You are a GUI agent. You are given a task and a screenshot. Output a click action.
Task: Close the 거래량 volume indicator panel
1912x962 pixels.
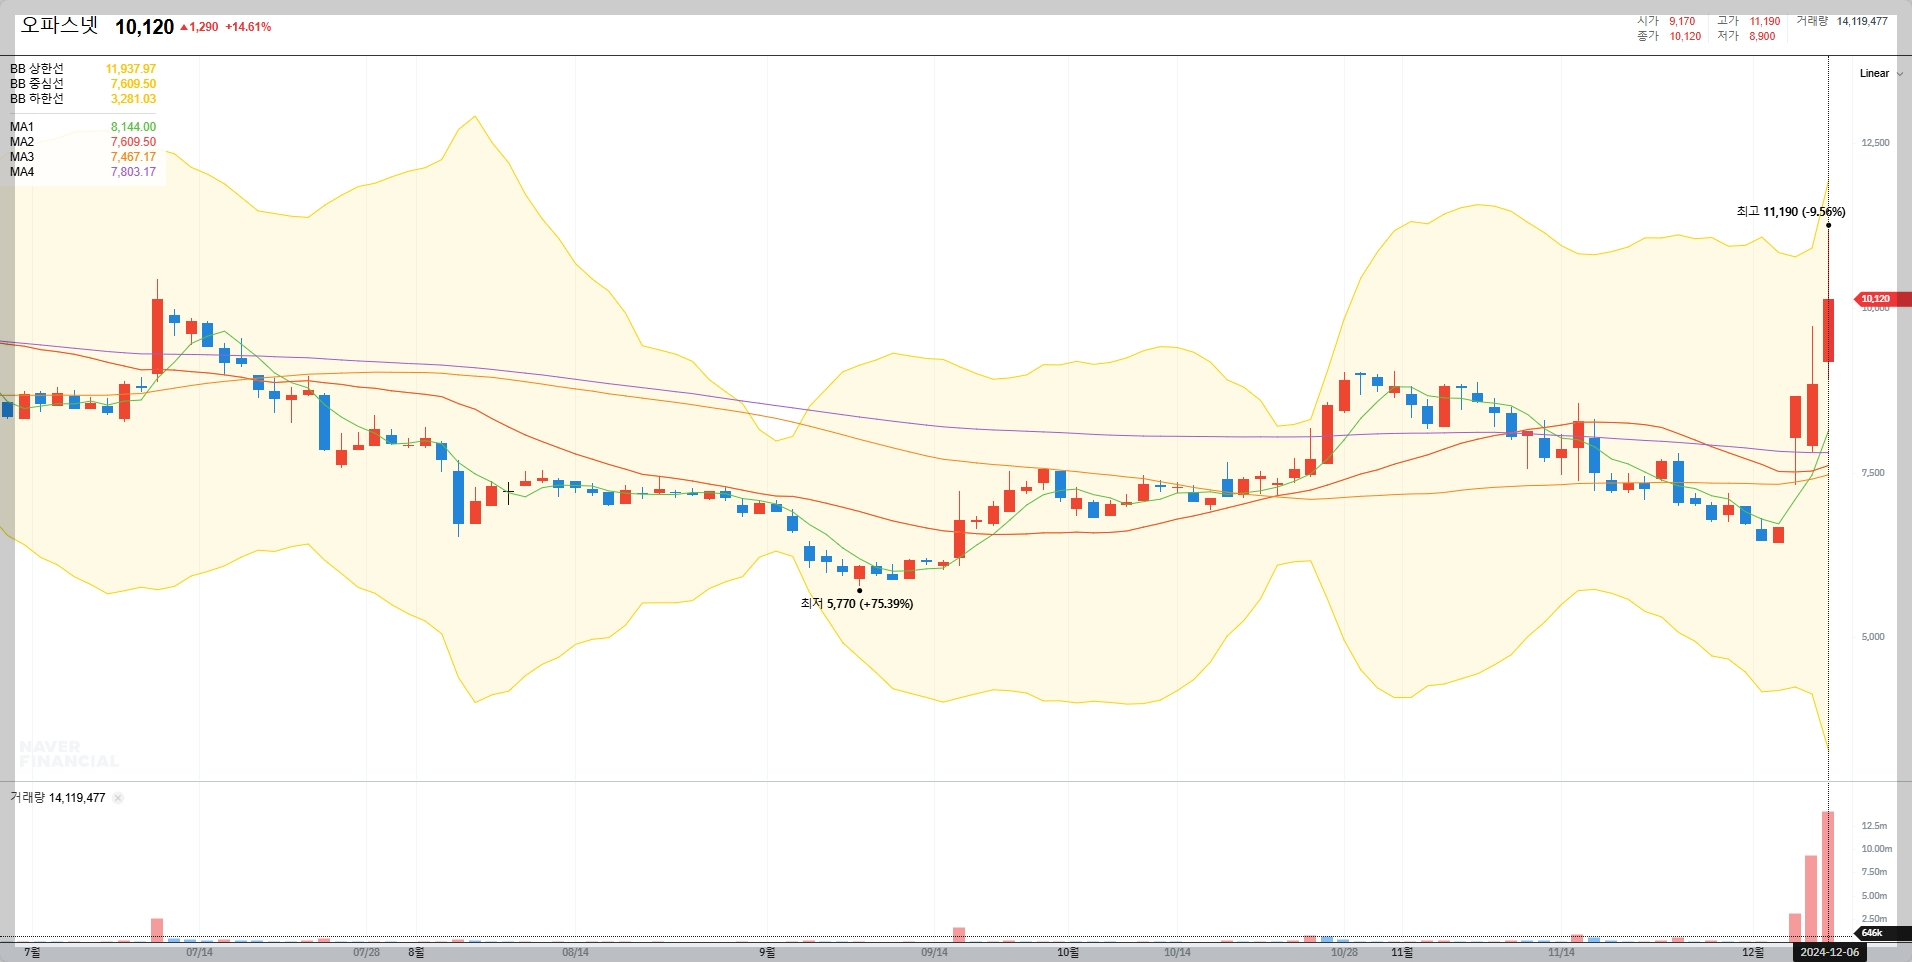pos(118,798)
